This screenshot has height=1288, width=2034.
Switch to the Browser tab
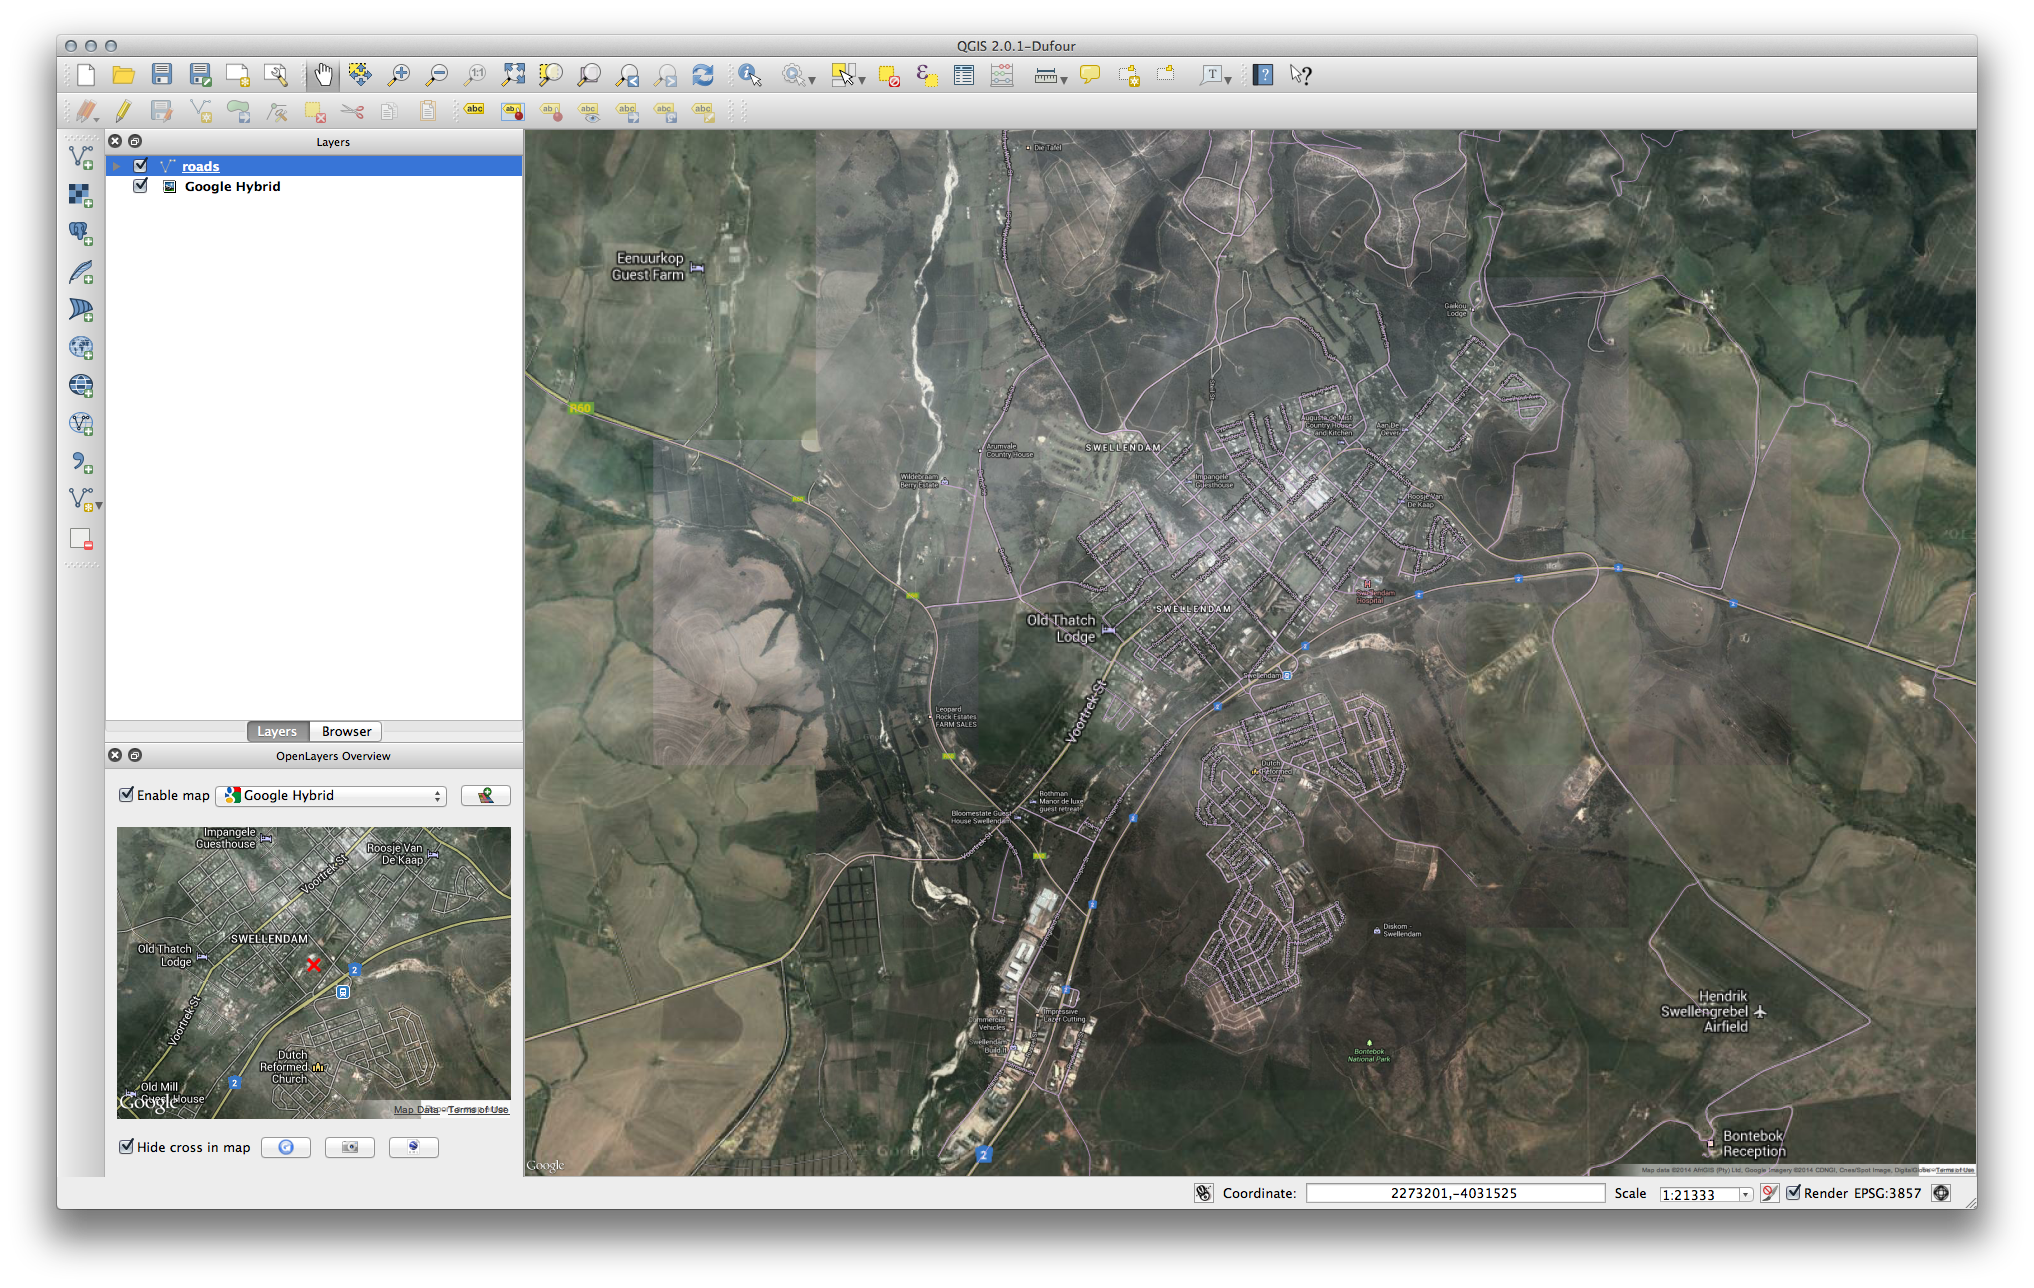coord(346,731)
